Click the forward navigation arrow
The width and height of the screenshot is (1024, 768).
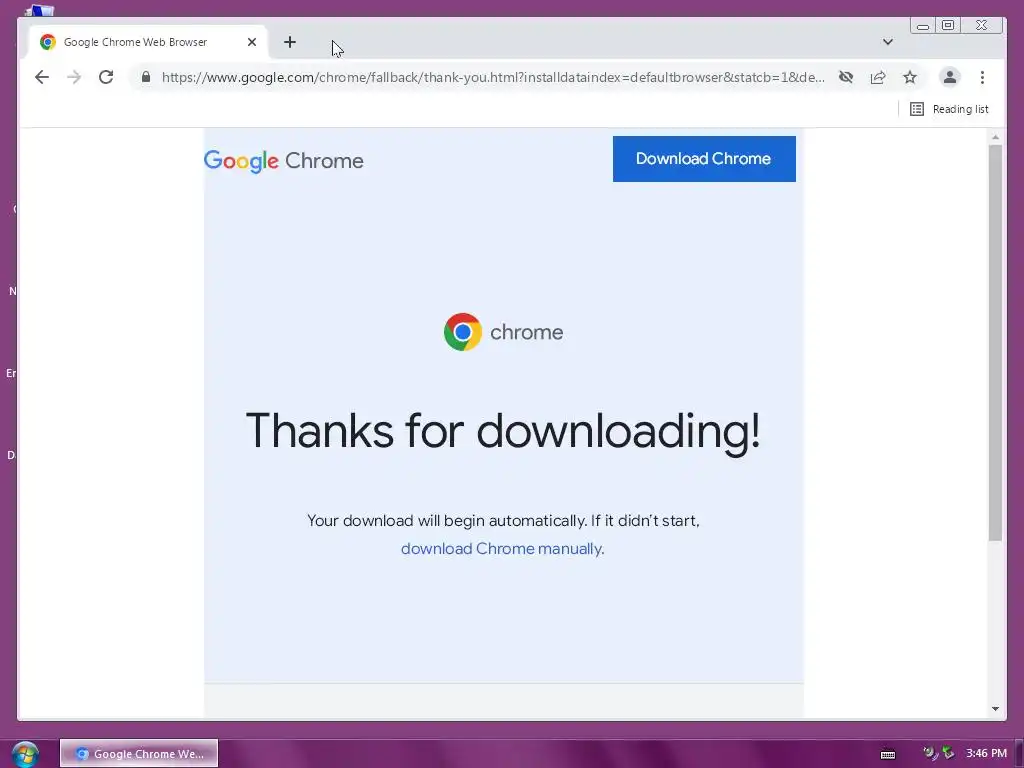(74, 77)
